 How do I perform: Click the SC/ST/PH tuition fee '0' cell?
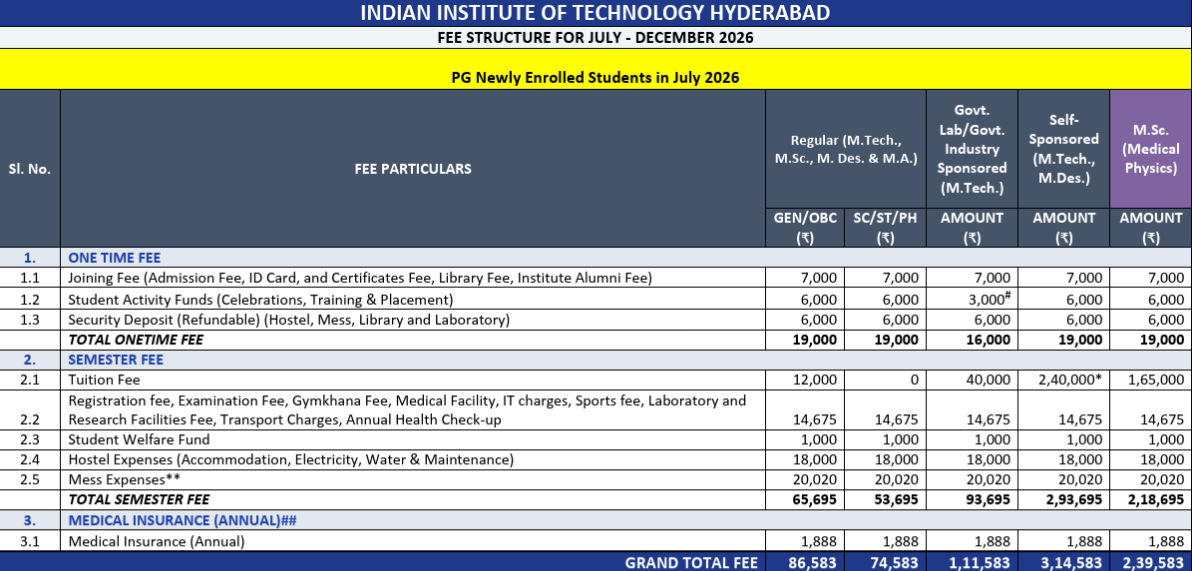(x=914, y=379)
